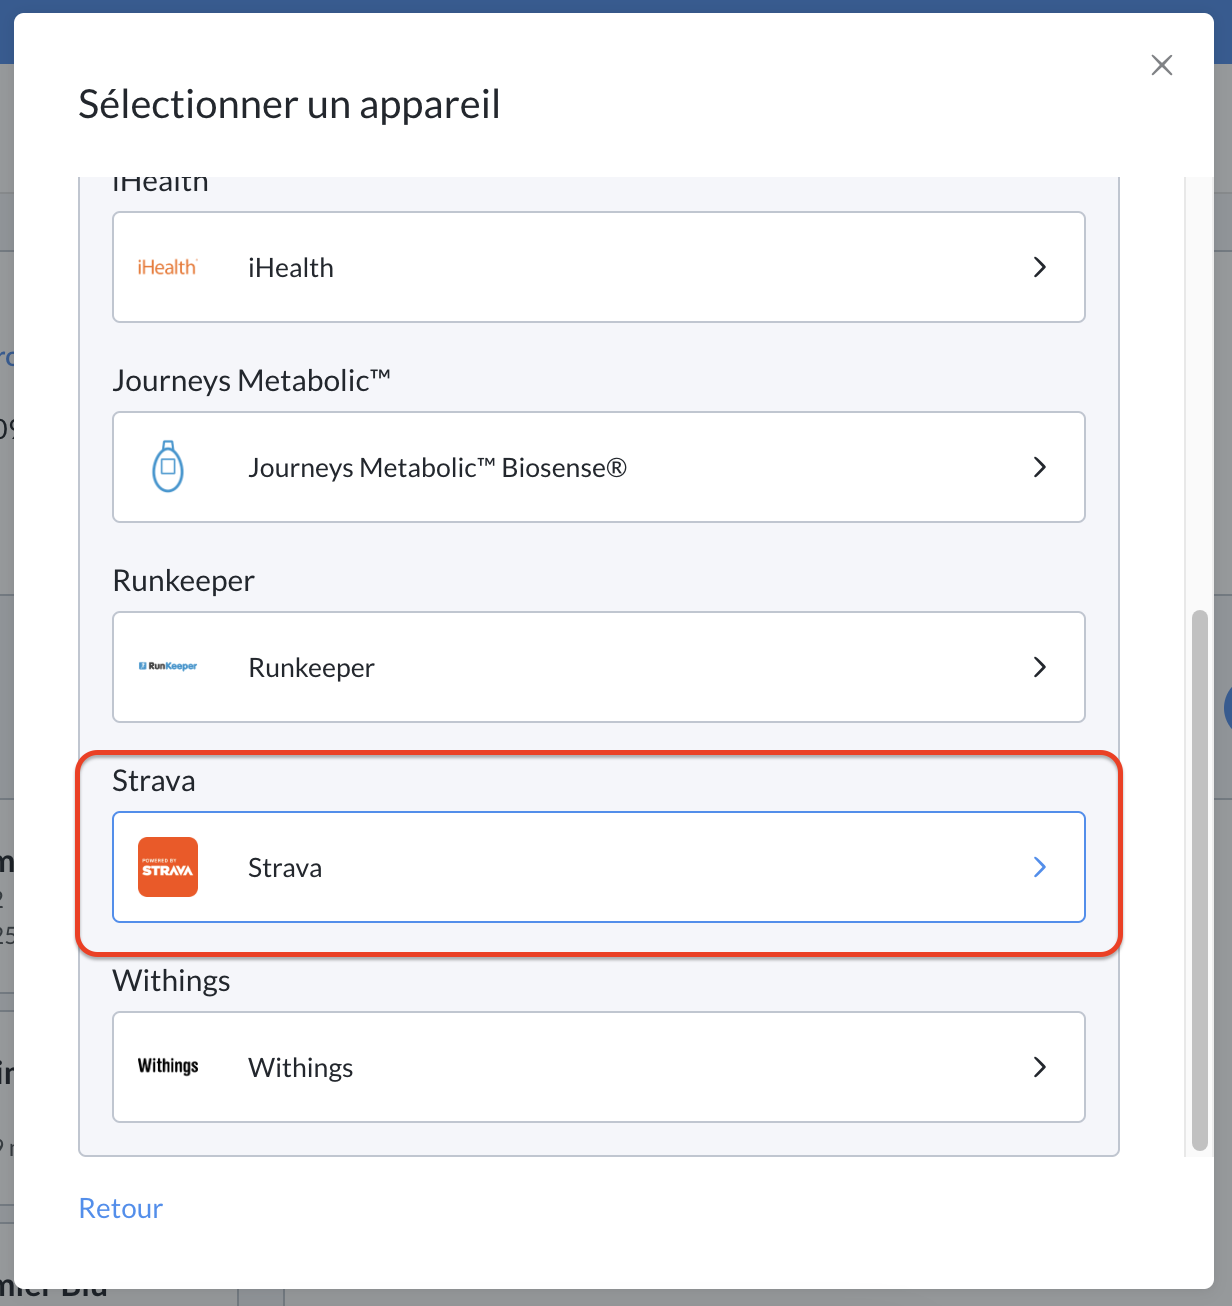Select the Withings device name
This screenshot has width=1232, height=1306.
pos(301,1068)
